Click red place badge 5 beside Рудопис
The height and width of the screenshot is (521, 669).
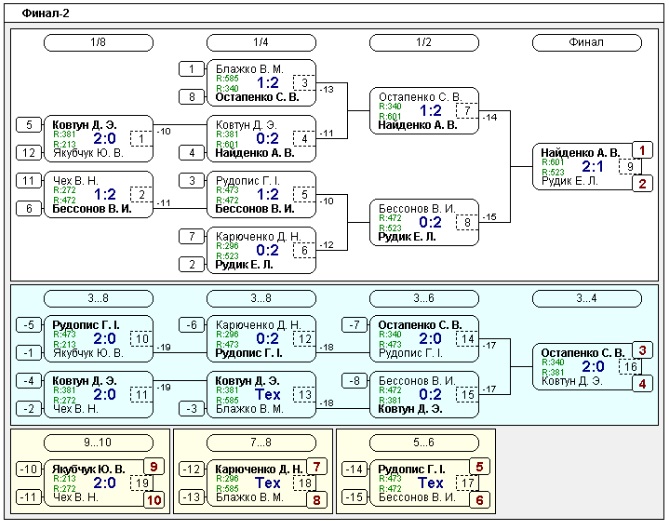(479, 467)
